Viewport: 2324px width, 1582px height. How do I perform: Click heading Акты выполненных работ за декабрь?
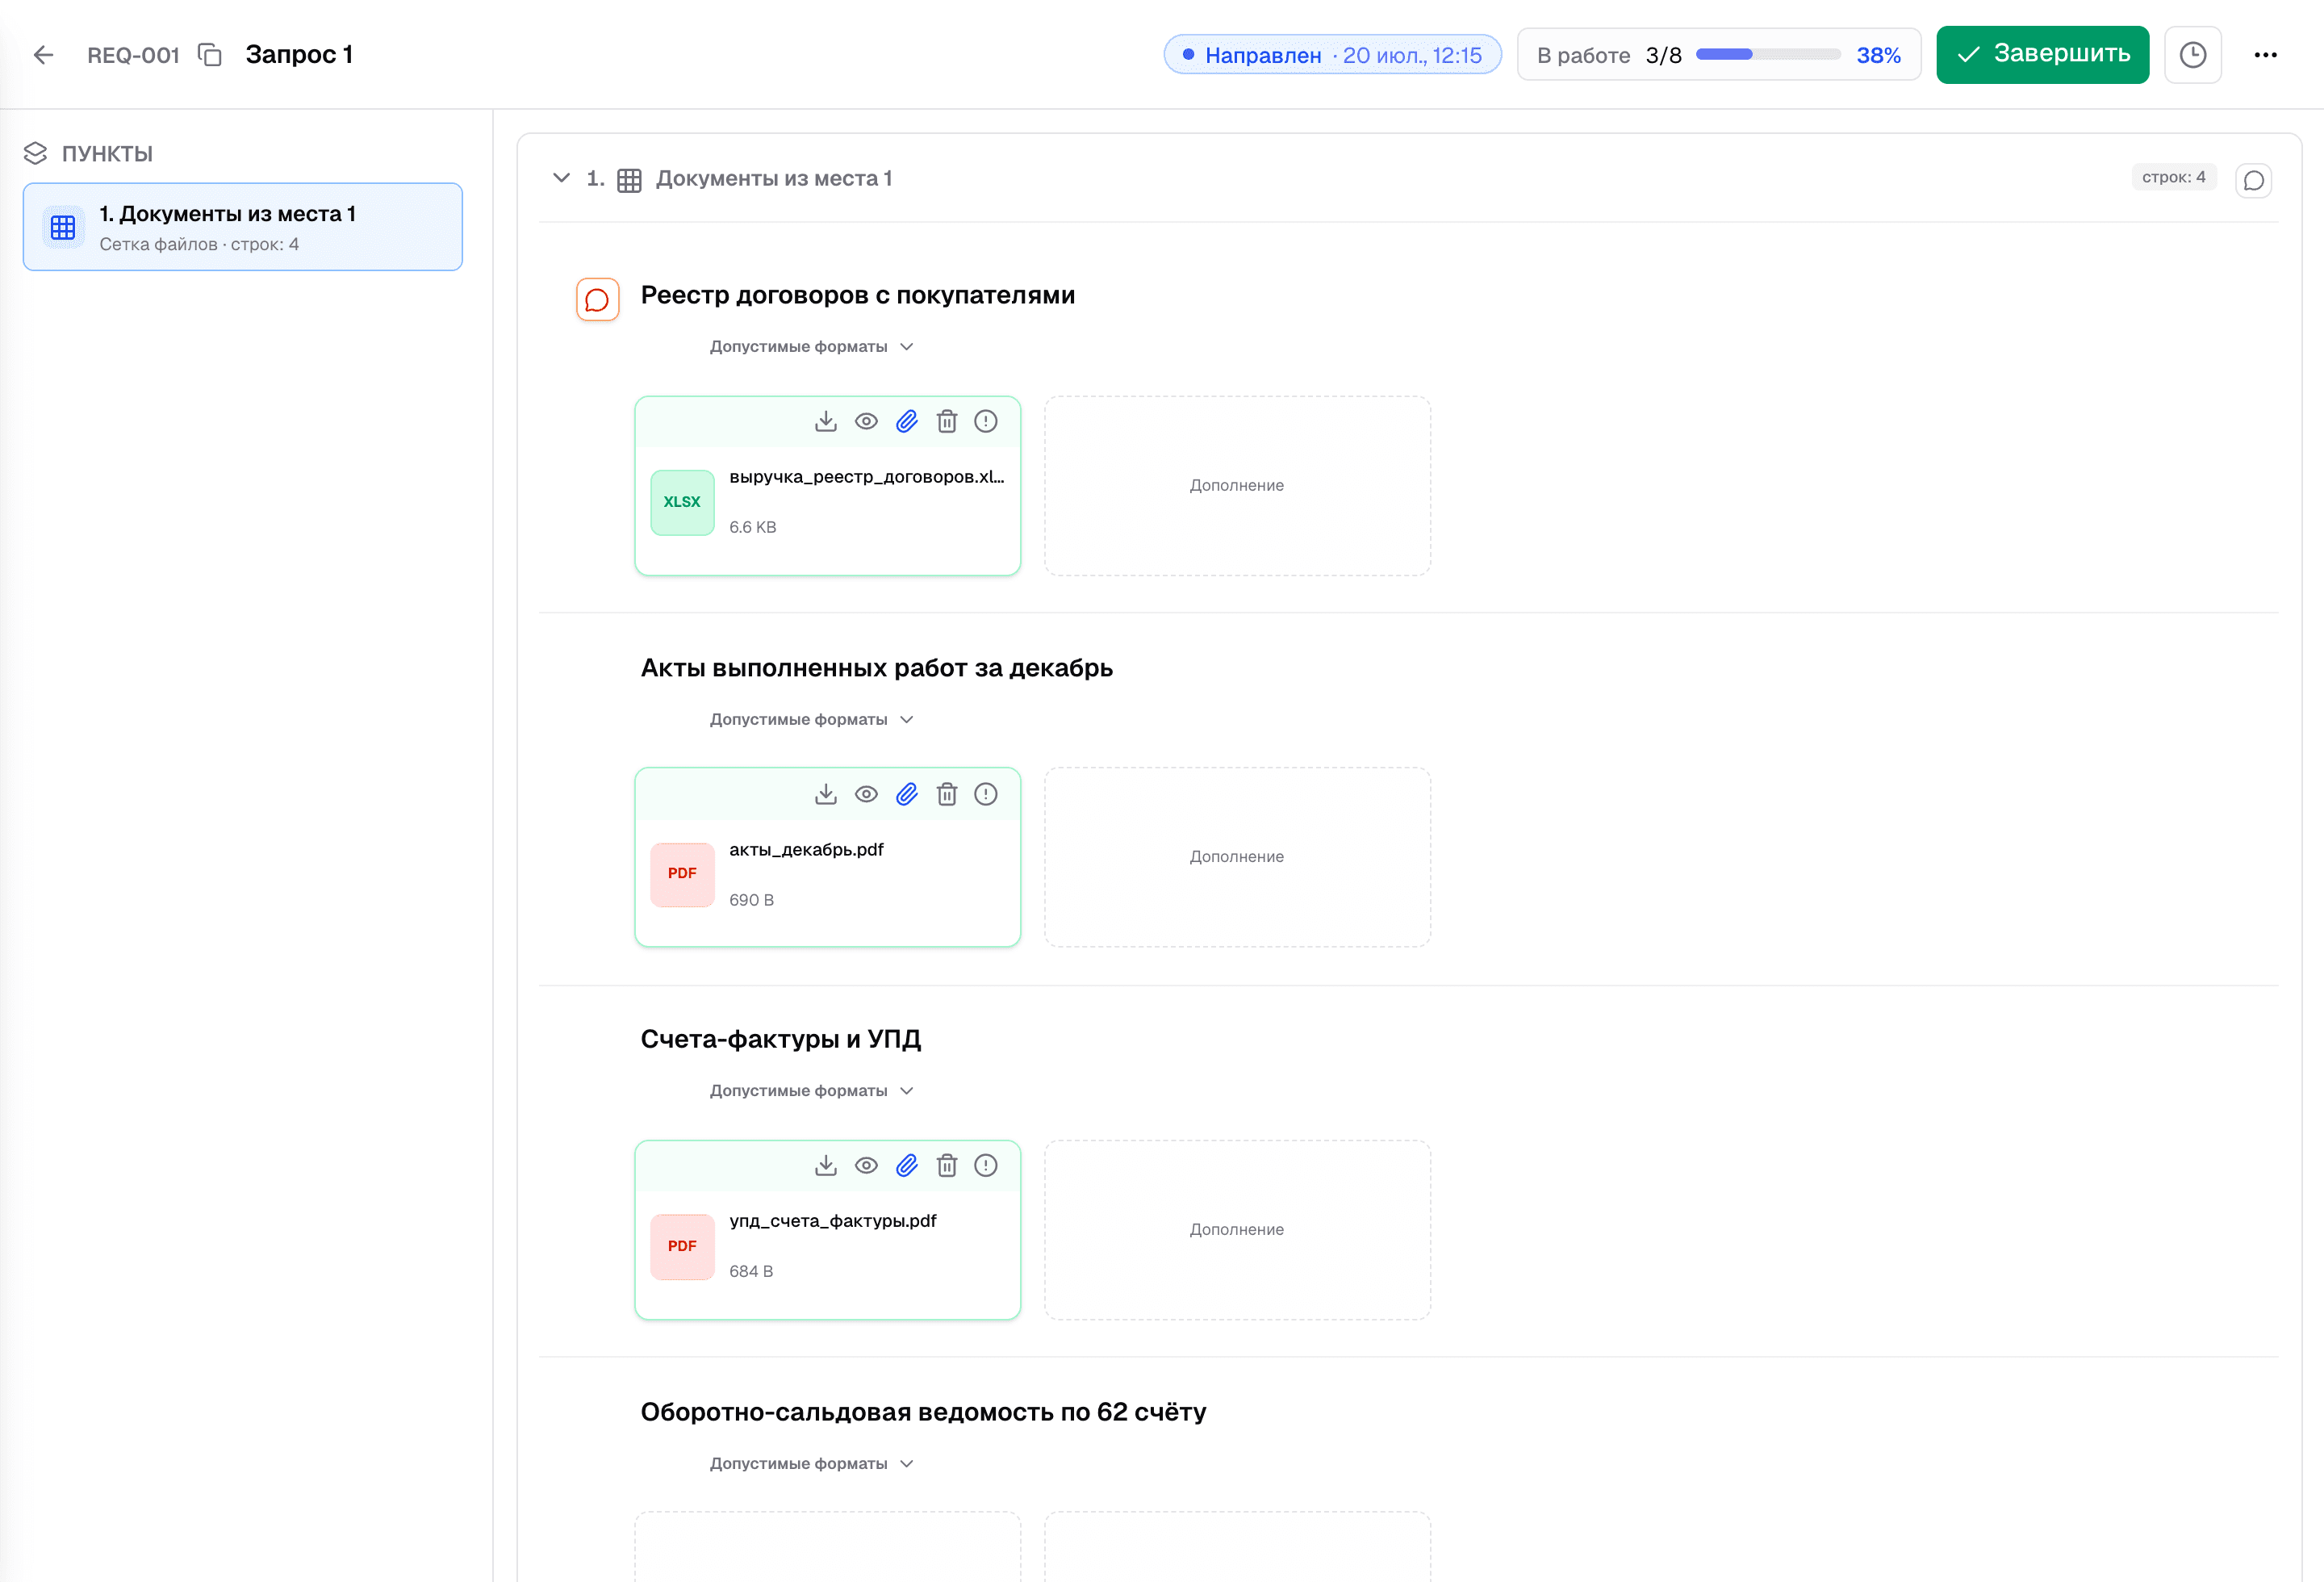877,668
